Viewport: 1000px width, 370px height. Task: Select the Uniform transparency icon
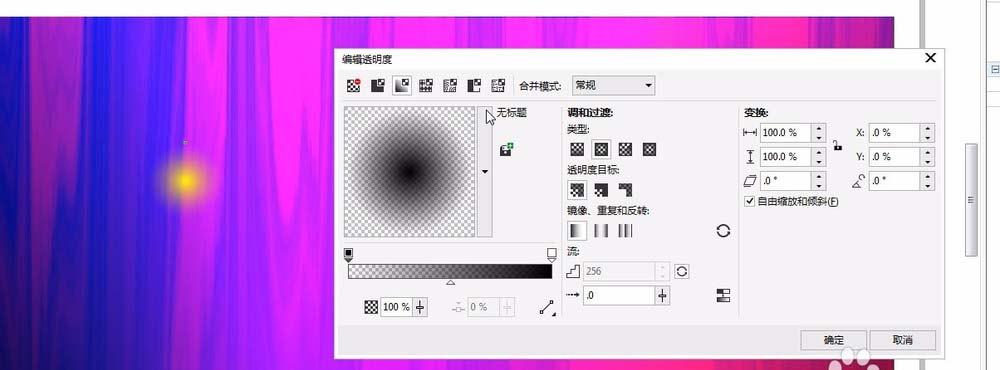(378, 85)
